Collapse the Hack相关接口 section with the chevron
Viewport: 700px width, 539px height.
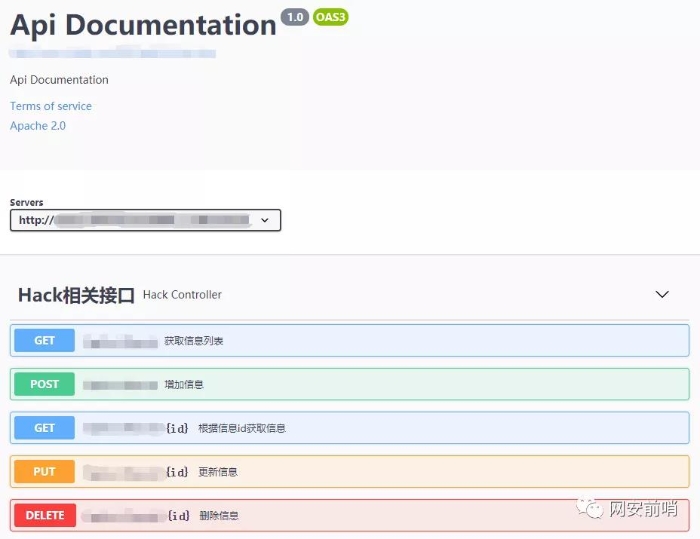coord(661,295)
